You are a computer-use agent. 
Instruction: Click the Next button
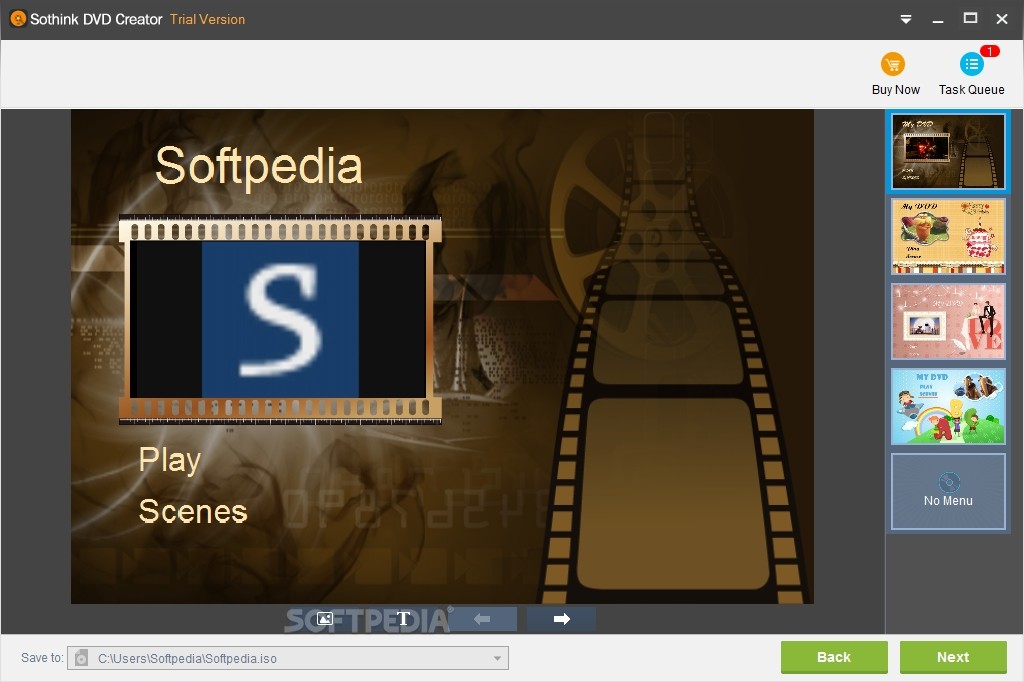click(x=953, y=657)
